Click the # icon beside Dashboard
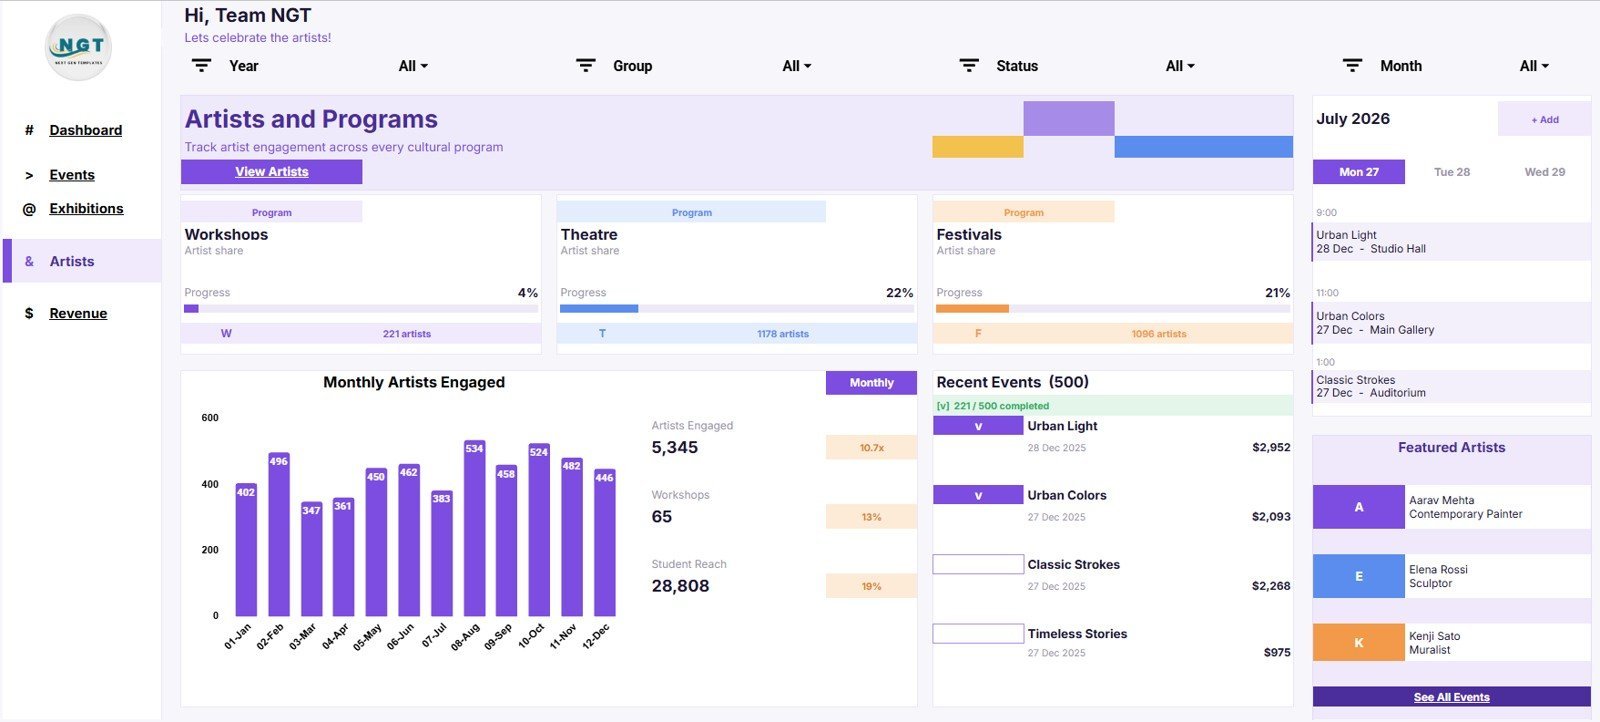The image size is (1600, 722). (x=29, y=130)
